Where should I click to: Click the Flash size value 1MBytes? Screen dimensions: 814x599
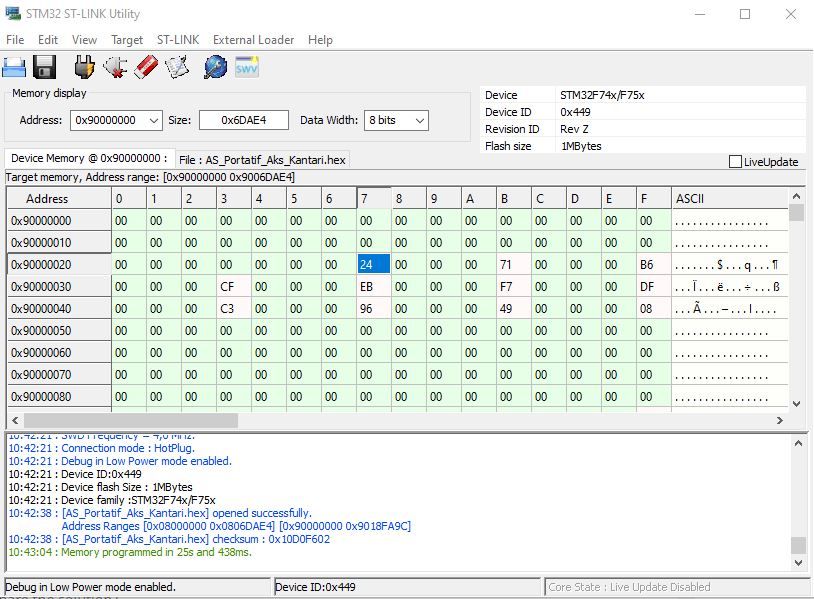(x=581, y=146)
